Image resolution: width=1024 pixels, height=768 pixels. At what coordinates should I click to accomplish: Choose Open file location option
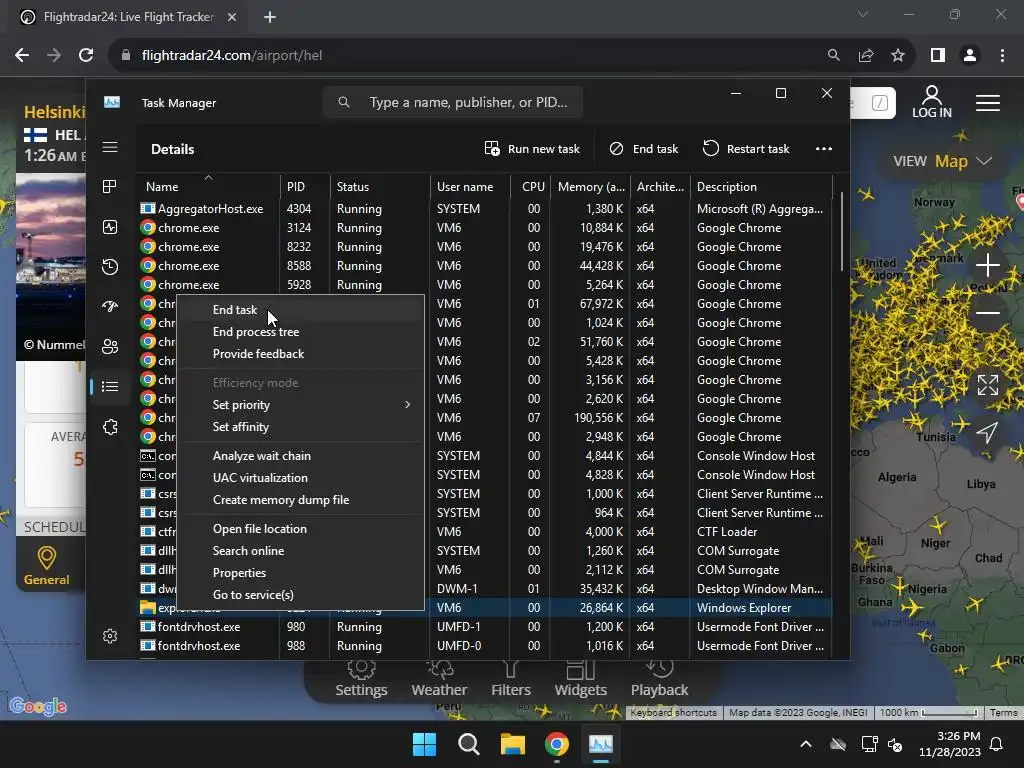pos(300,529)
